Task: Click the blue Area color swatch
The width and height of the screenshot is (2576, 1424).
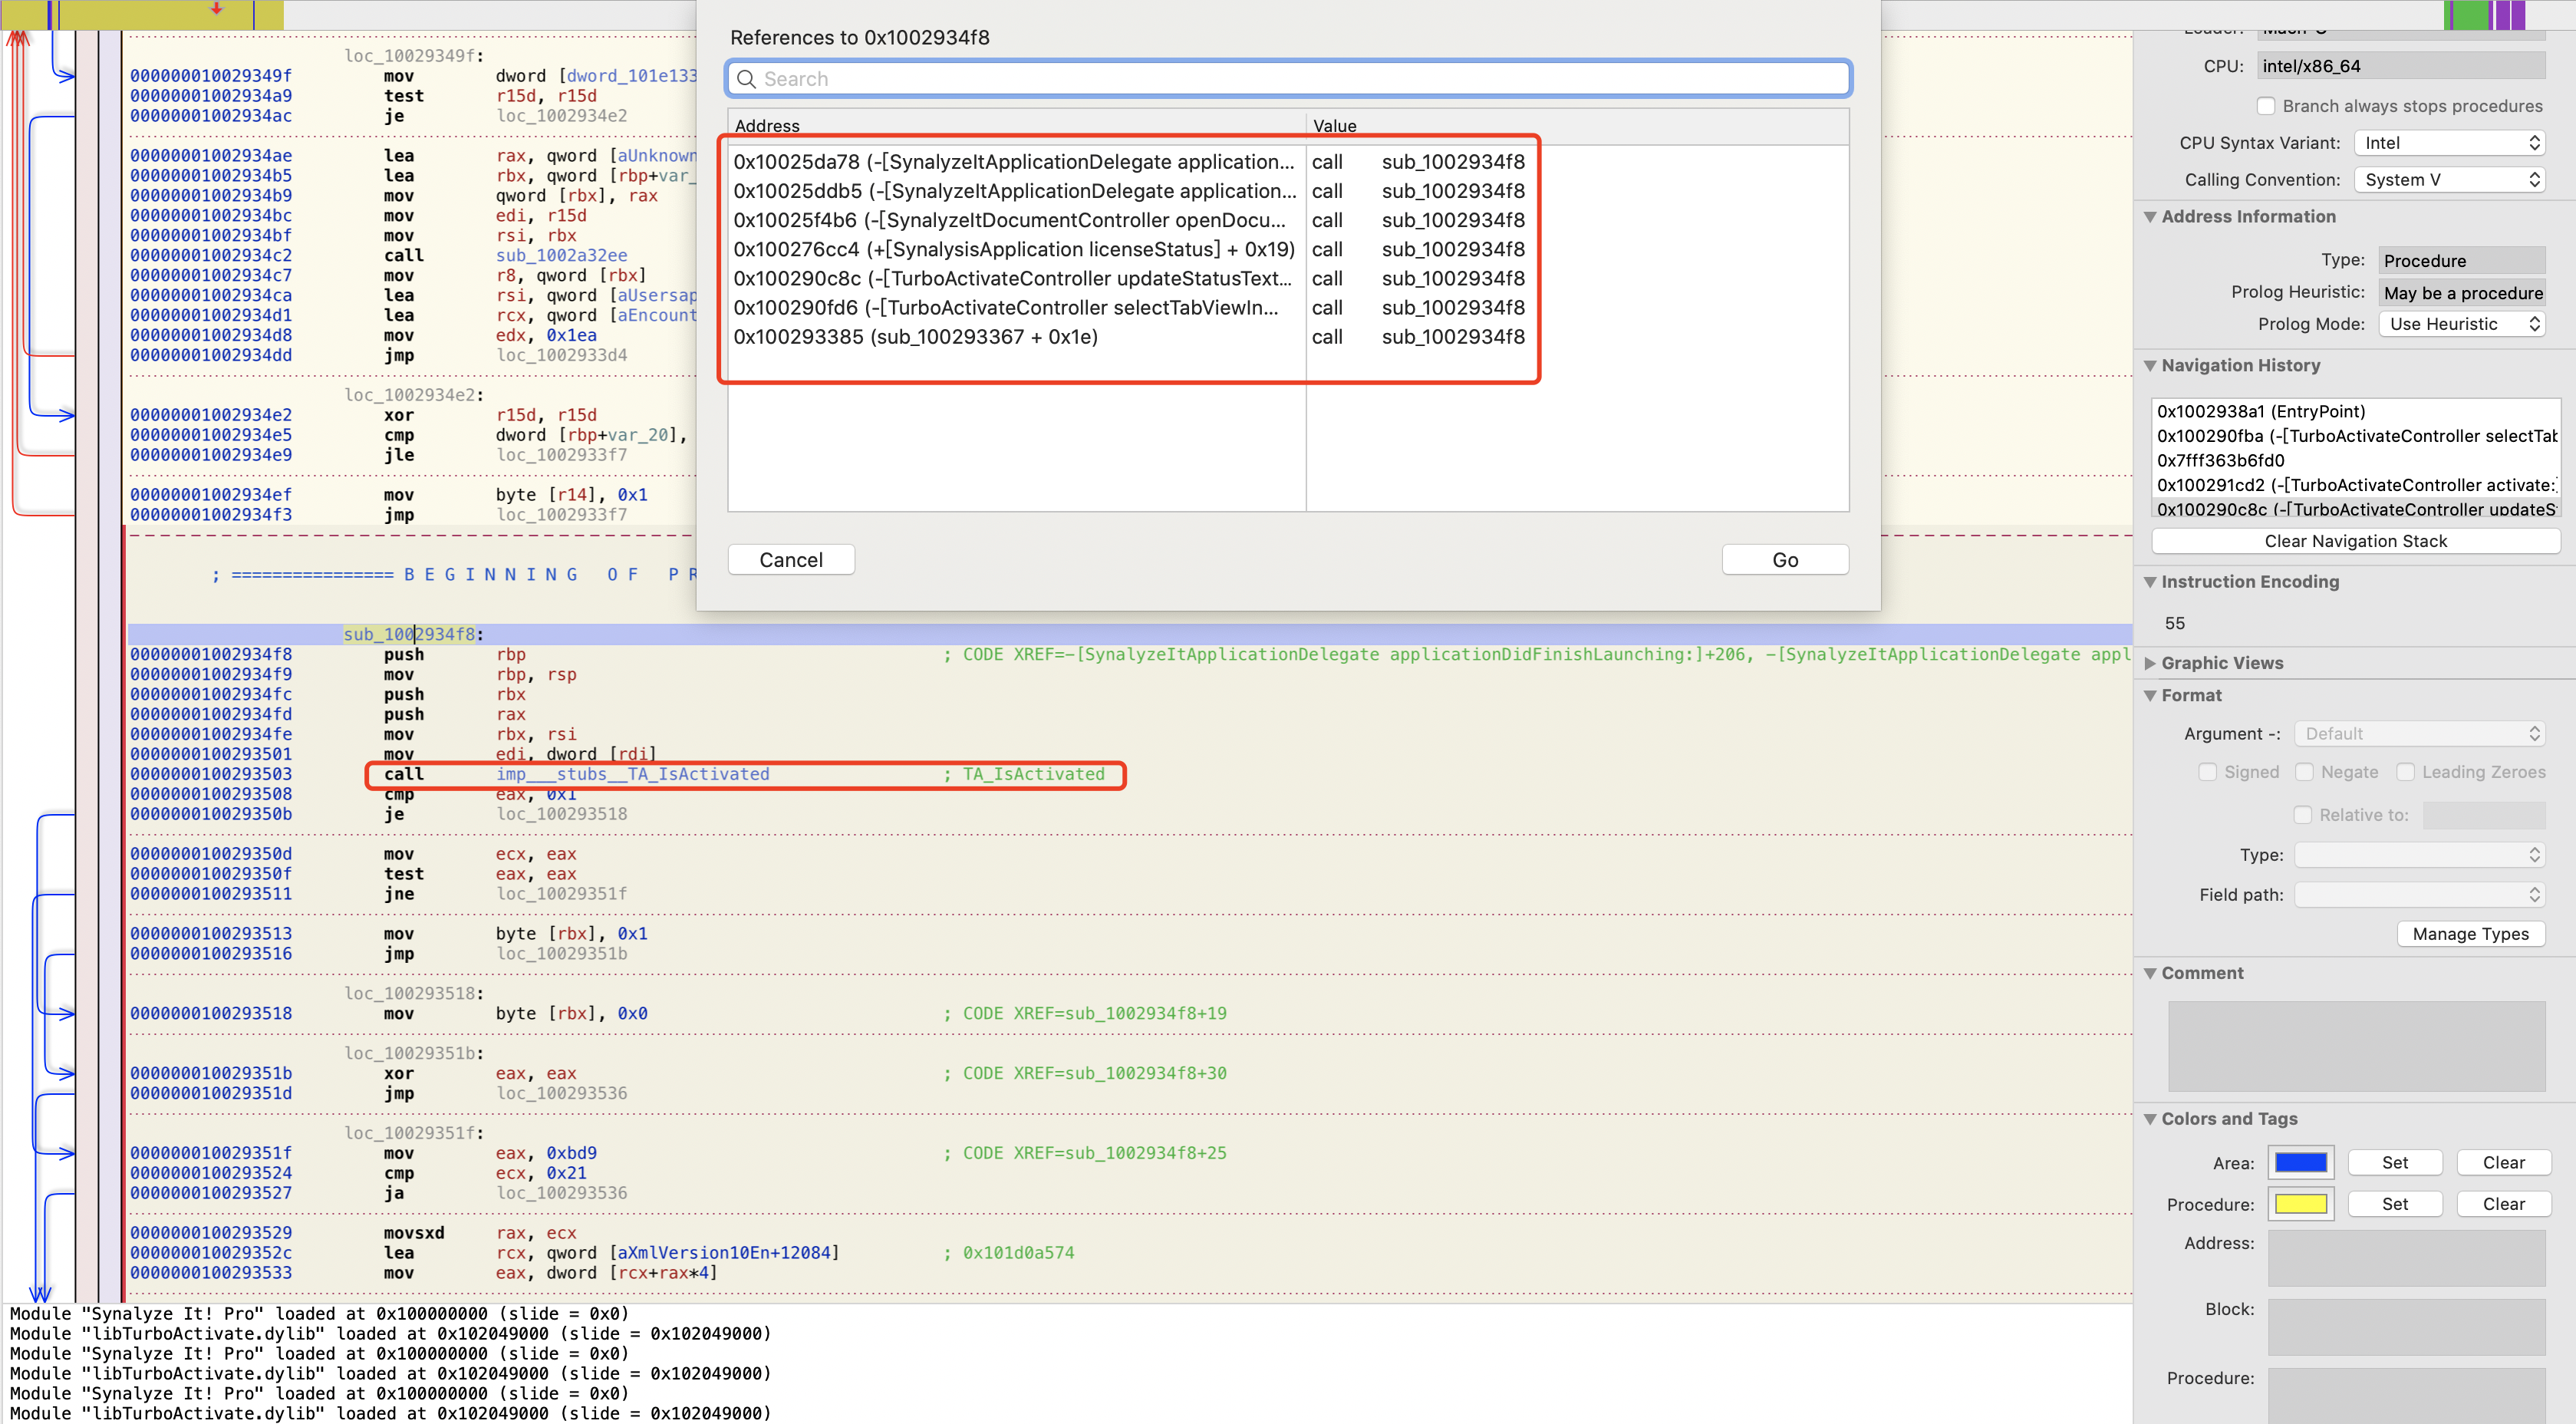Action: tap(2300, 1163)
